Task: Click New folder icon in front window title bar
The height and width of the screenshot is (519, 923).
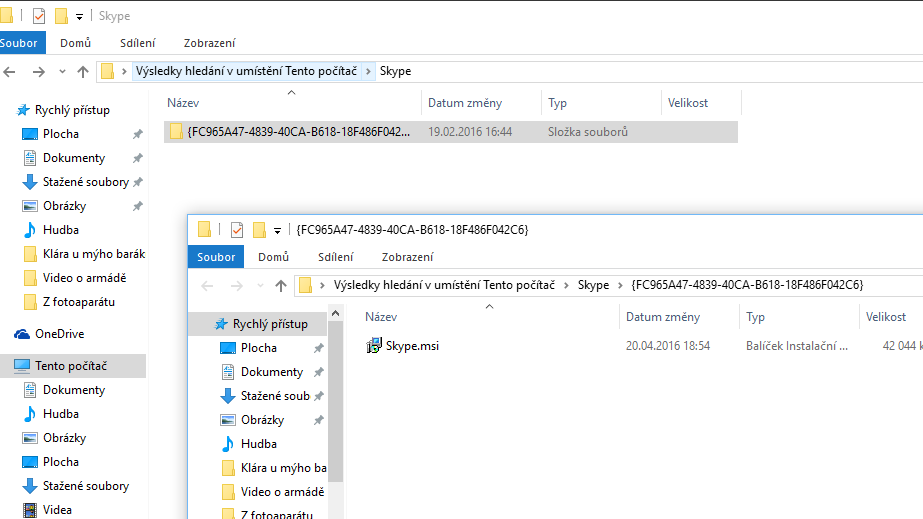Action: tap(259, 229)
